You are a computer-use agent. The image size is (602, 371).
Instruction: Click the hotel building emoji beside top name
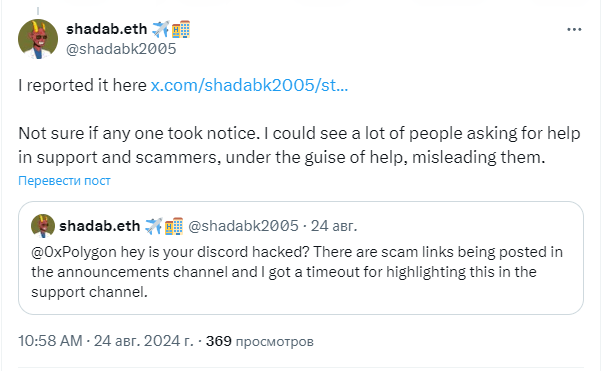pyautogui.click(x=181, y=29)
